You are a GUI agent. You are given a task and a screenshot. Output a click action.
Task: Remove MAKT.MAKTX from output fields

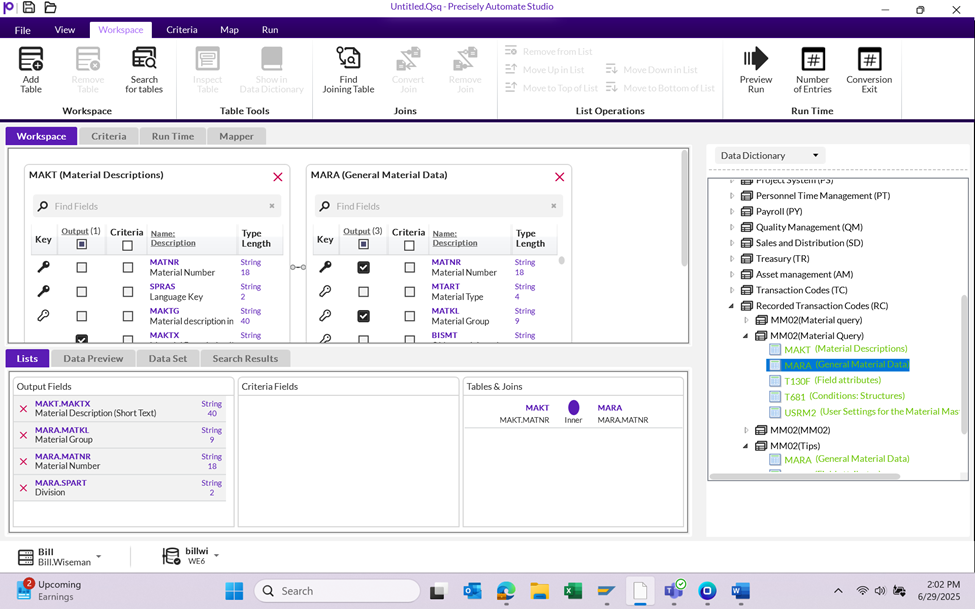click(x=23, y=408)
